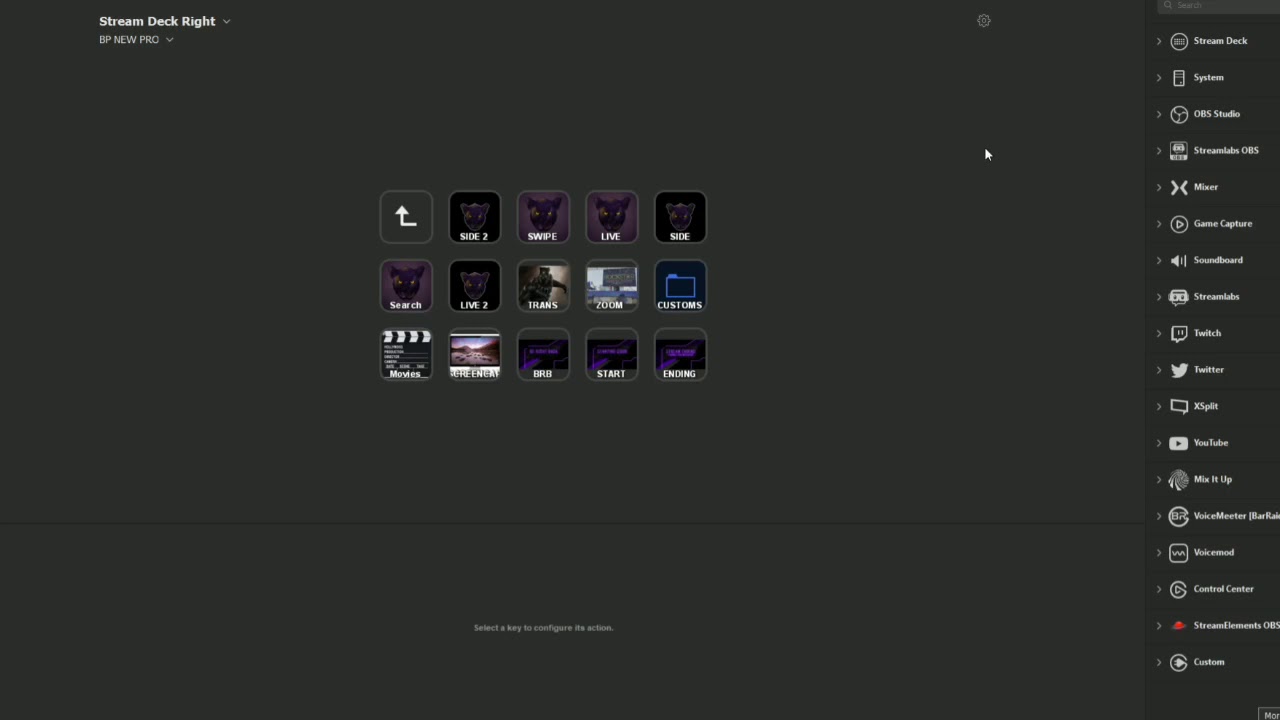Select the StreamElements OBS label

1236,626
